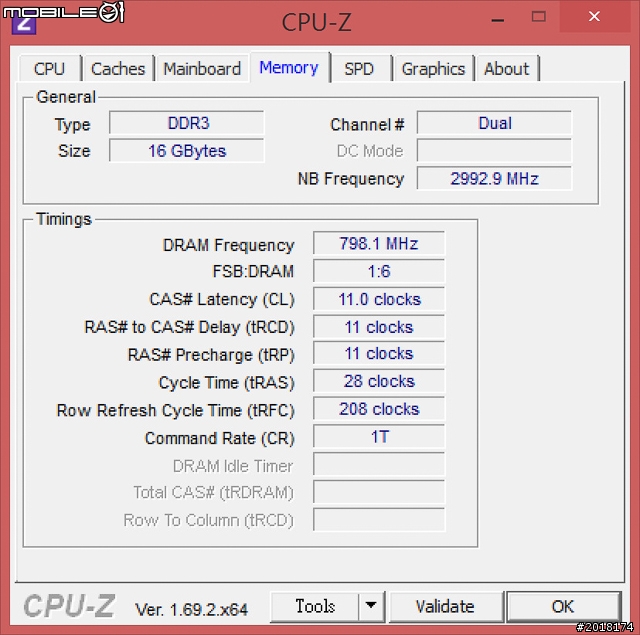Click the Size field showing 16 GBytes
The width and height of the screenshot is (640, 635).
click(x=187, y=151)
